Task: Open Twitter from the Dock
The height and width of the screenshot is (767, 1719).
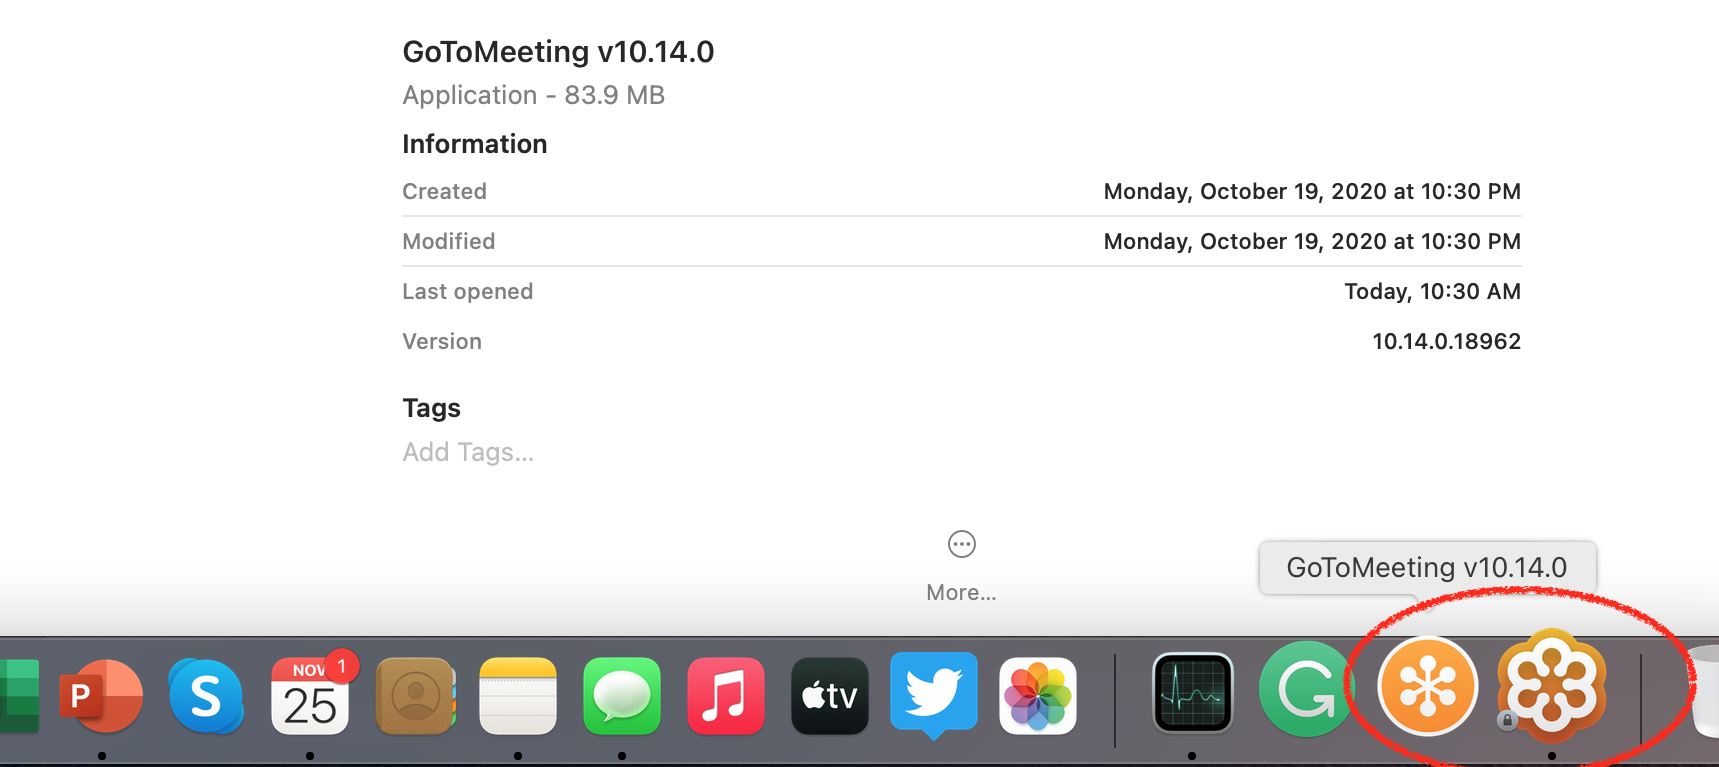Action: coord(934,696)
